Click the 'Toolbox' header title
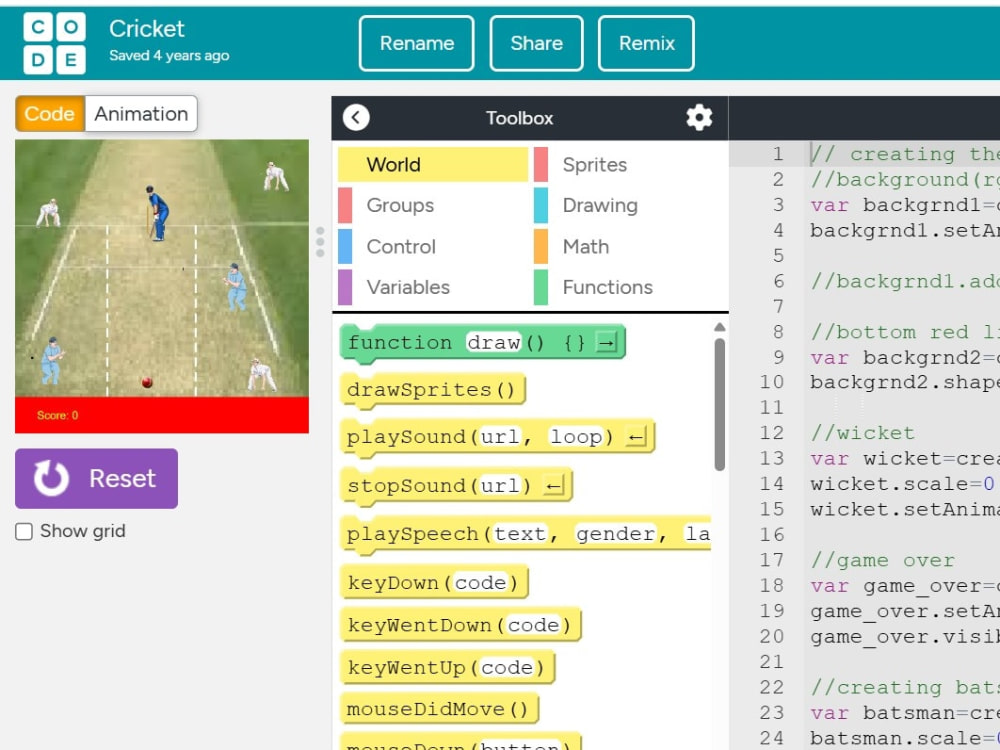 click(x=519, y=118)
